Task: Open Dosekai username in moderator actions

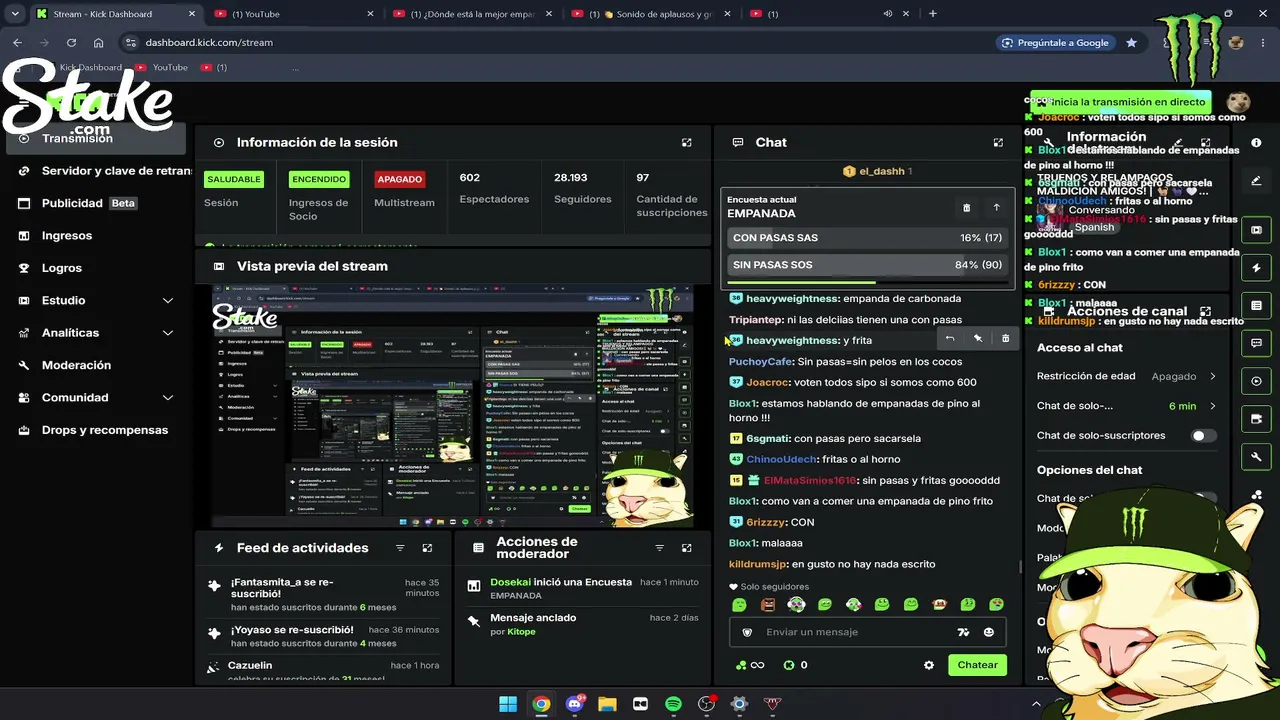Action: 510,582
